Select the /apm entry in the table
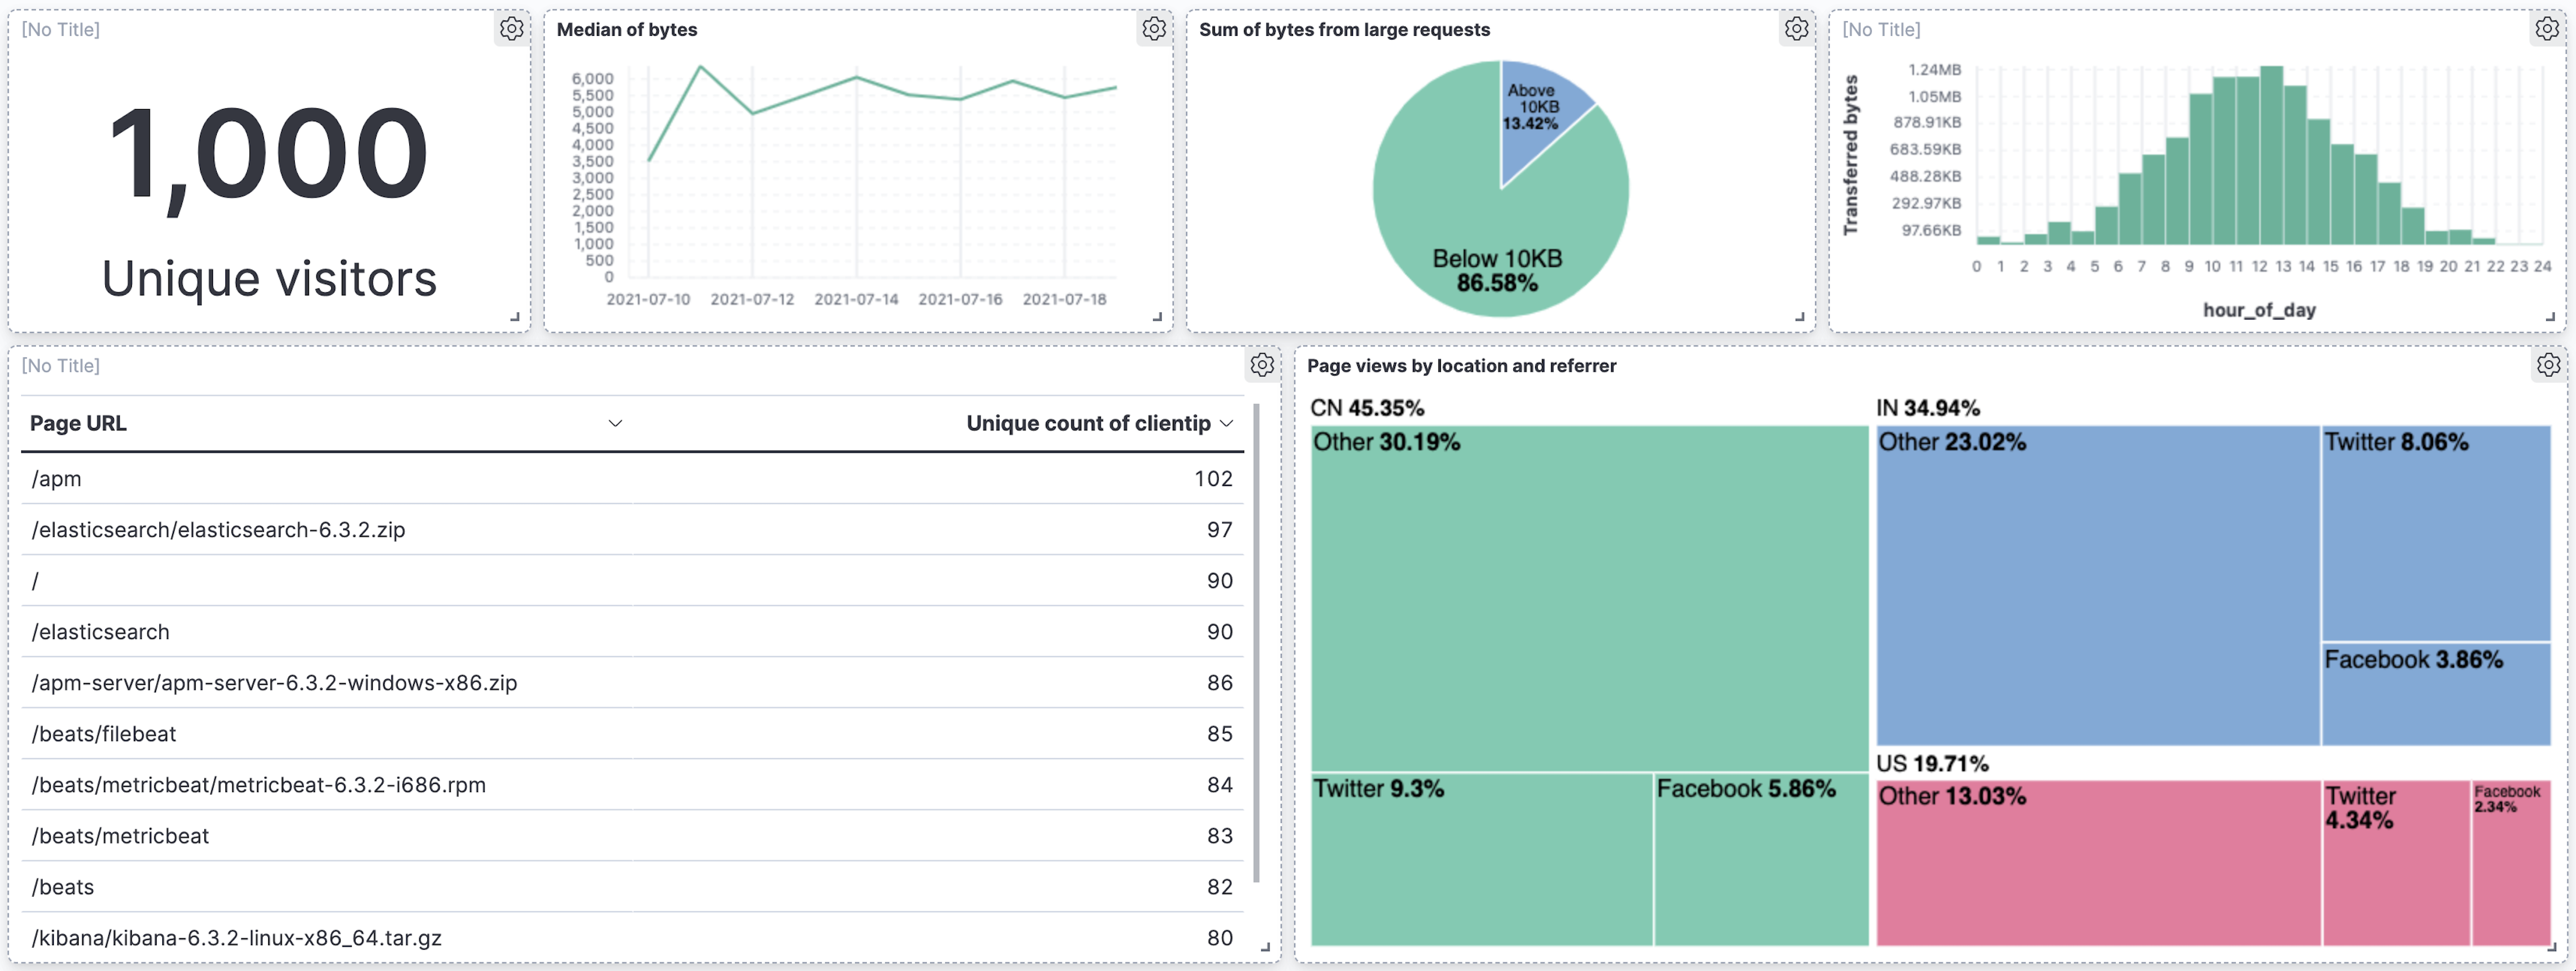This screenshot has width=2576, height=971. (57, 478)
